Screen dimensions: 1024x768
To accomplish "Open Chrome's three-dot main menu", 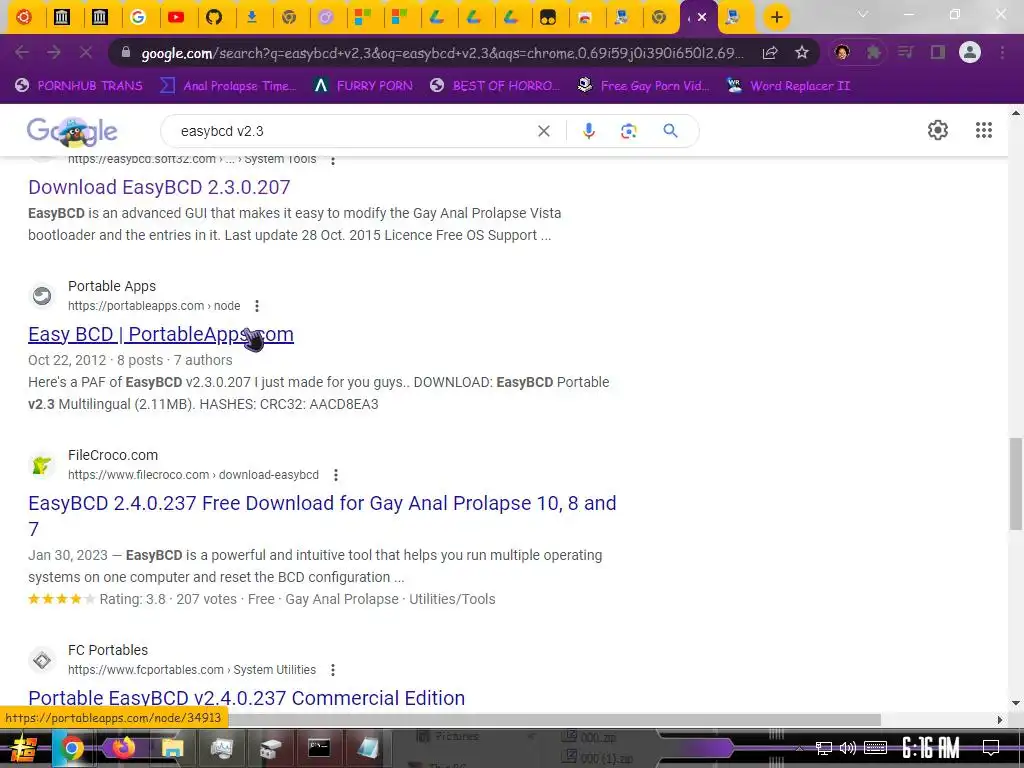I will [1002, 52].
